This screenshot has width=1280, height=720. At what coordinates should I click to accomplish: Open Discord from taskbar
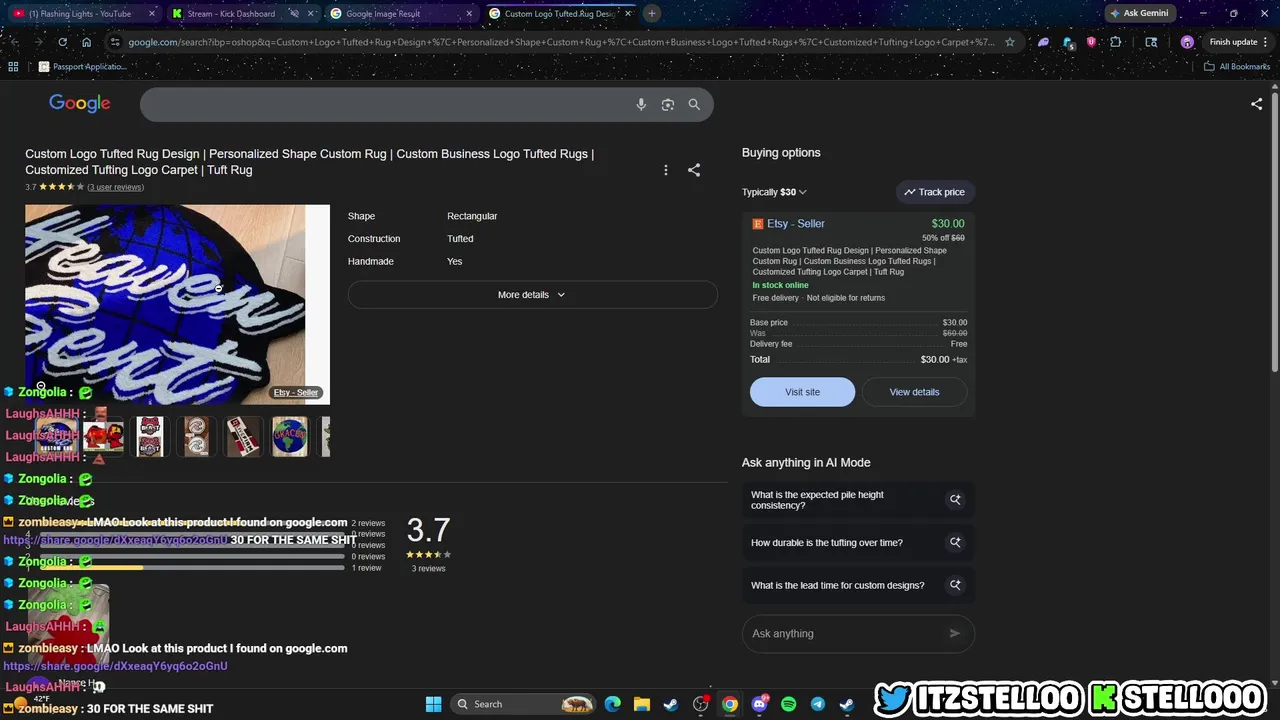coord(759,704)
